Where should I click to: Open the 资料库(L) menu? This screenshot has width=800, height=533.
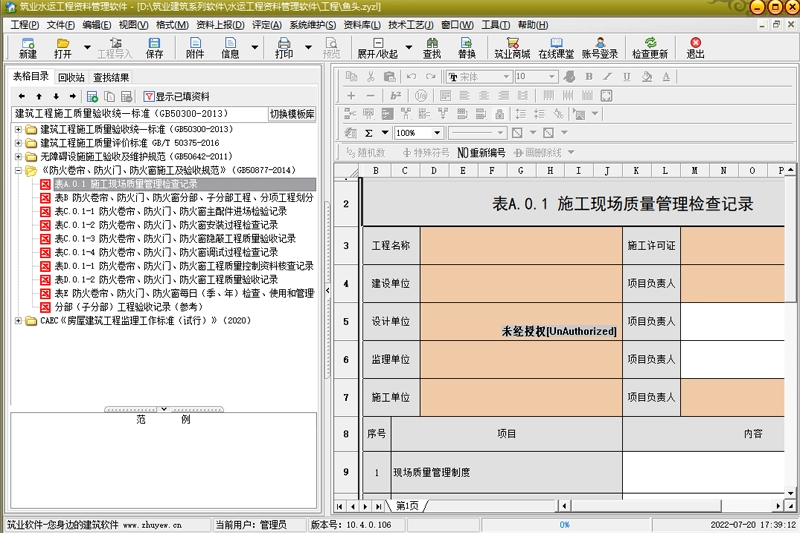click(362, 25)
